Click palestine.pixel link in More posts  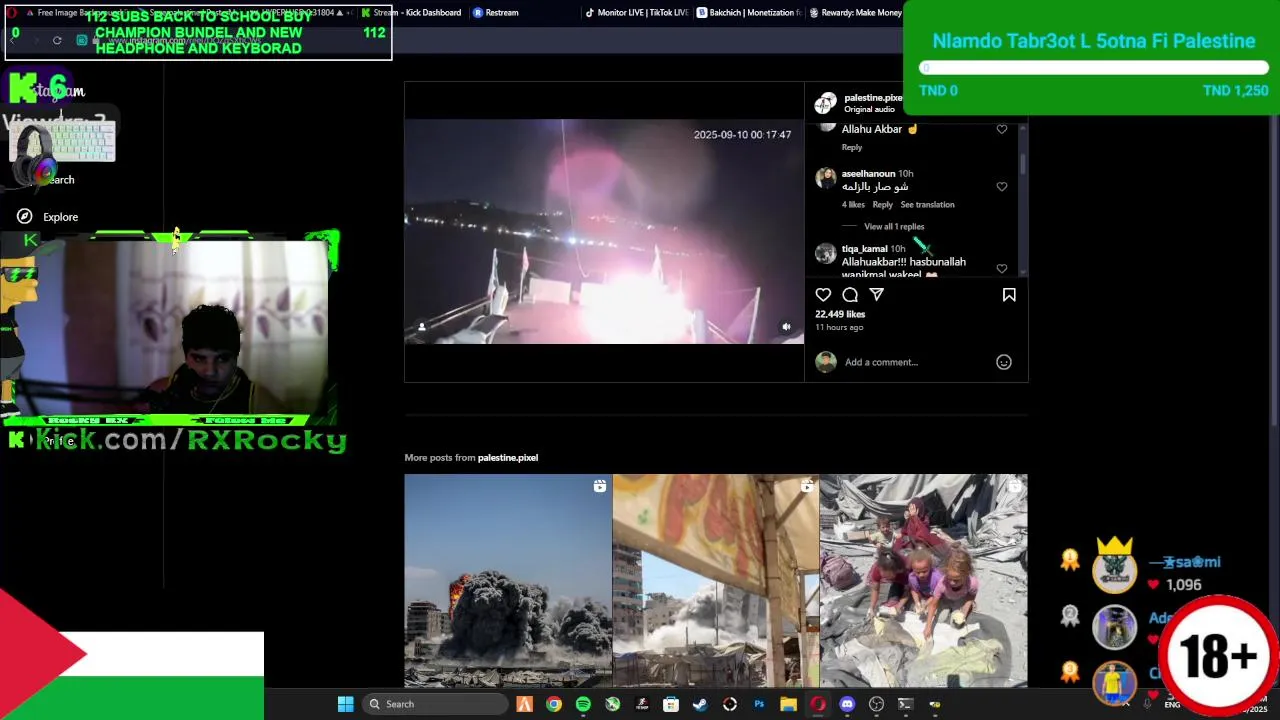(508, 458)
